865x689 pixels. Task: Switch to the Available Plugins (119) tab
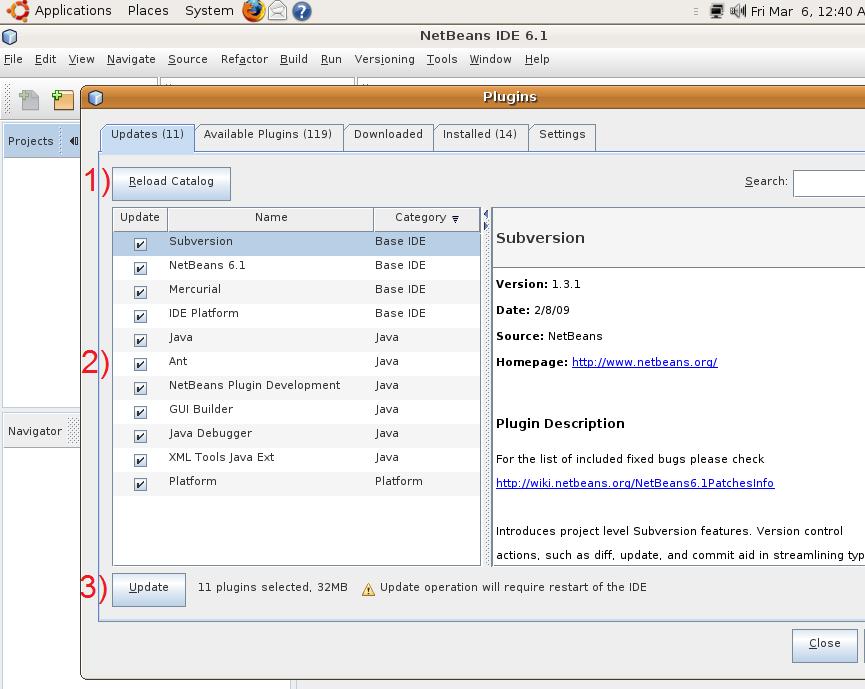pyautogui.click(x=268, y=133)
